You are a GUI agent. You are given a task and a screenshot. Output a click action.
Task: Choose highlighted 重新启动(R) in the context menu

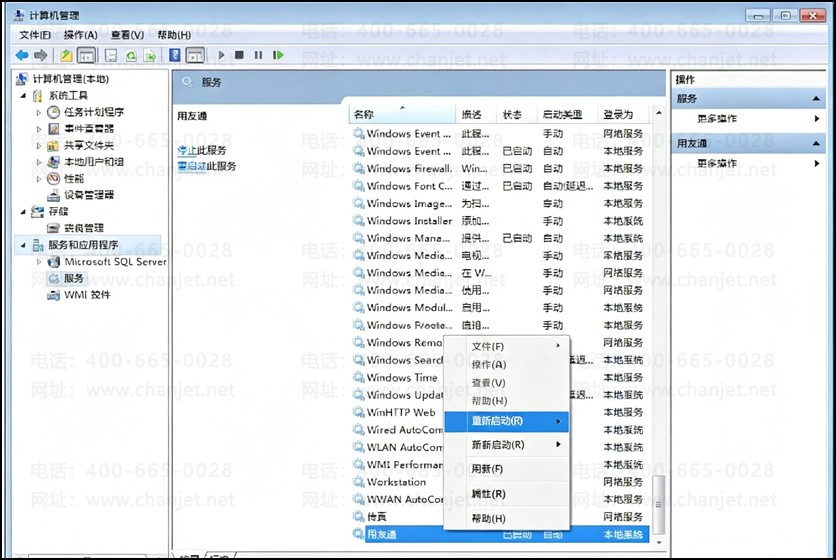point(507,421)
